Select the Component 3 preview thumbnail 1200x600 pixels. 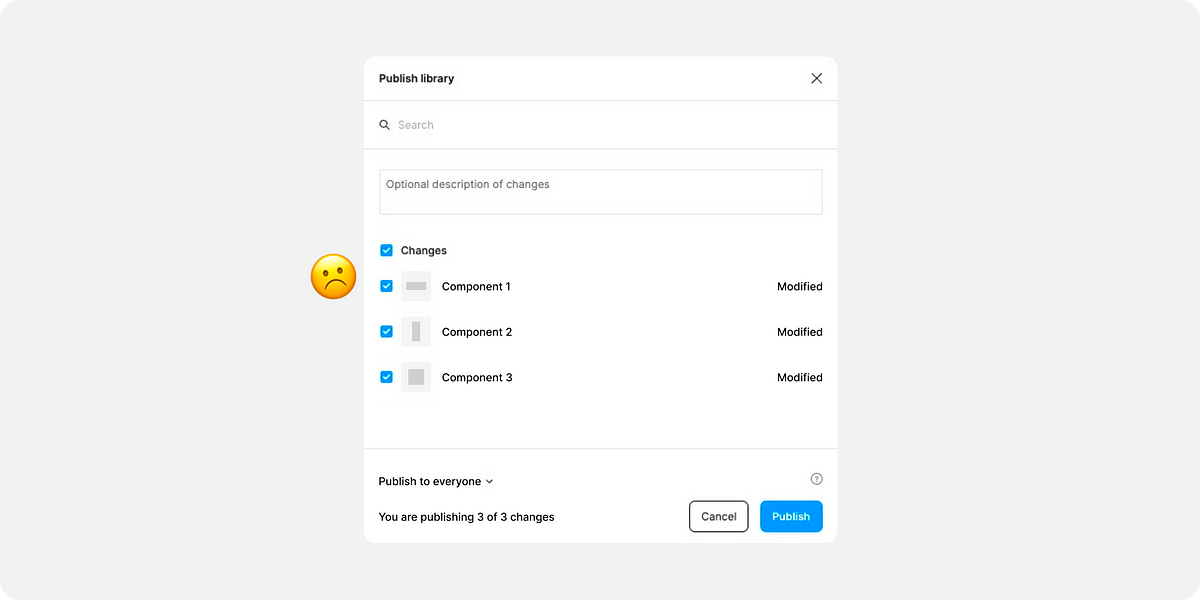[416, 377]
